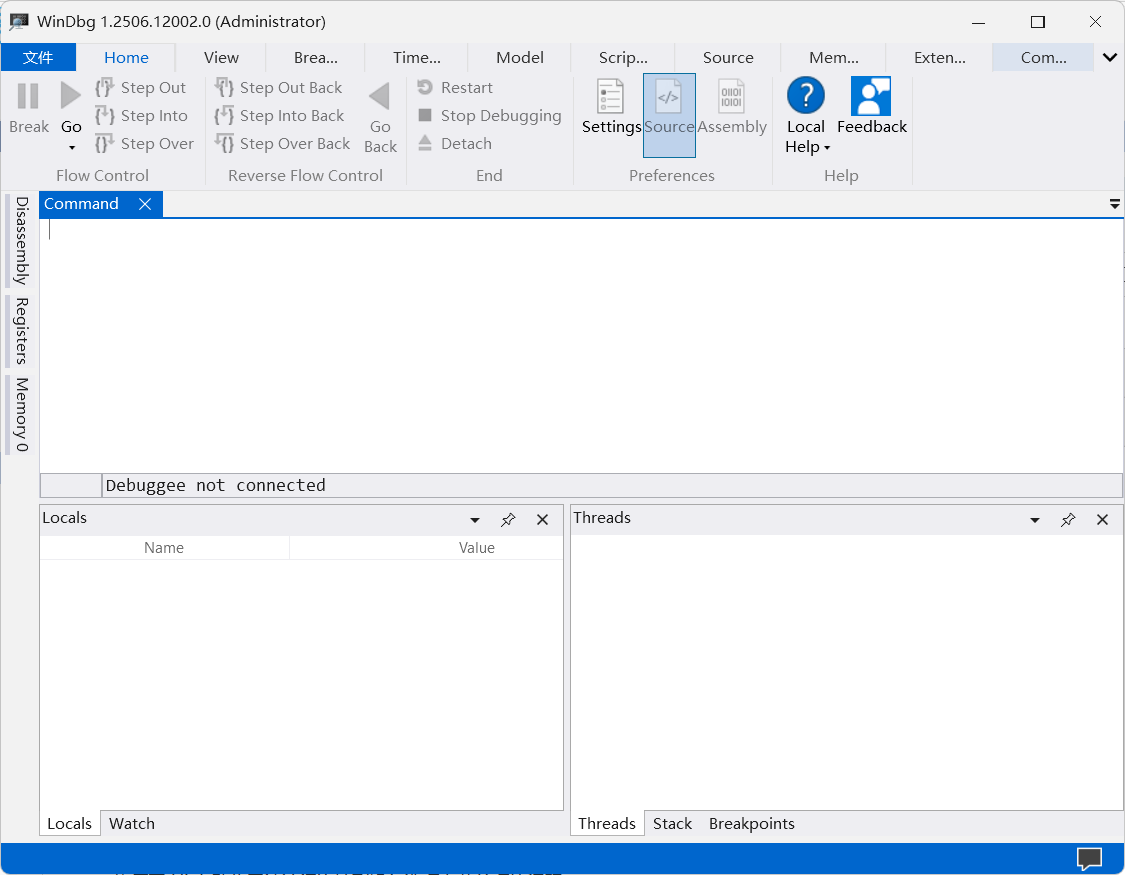Select the Locals bottom tab

tap(70, 824)
